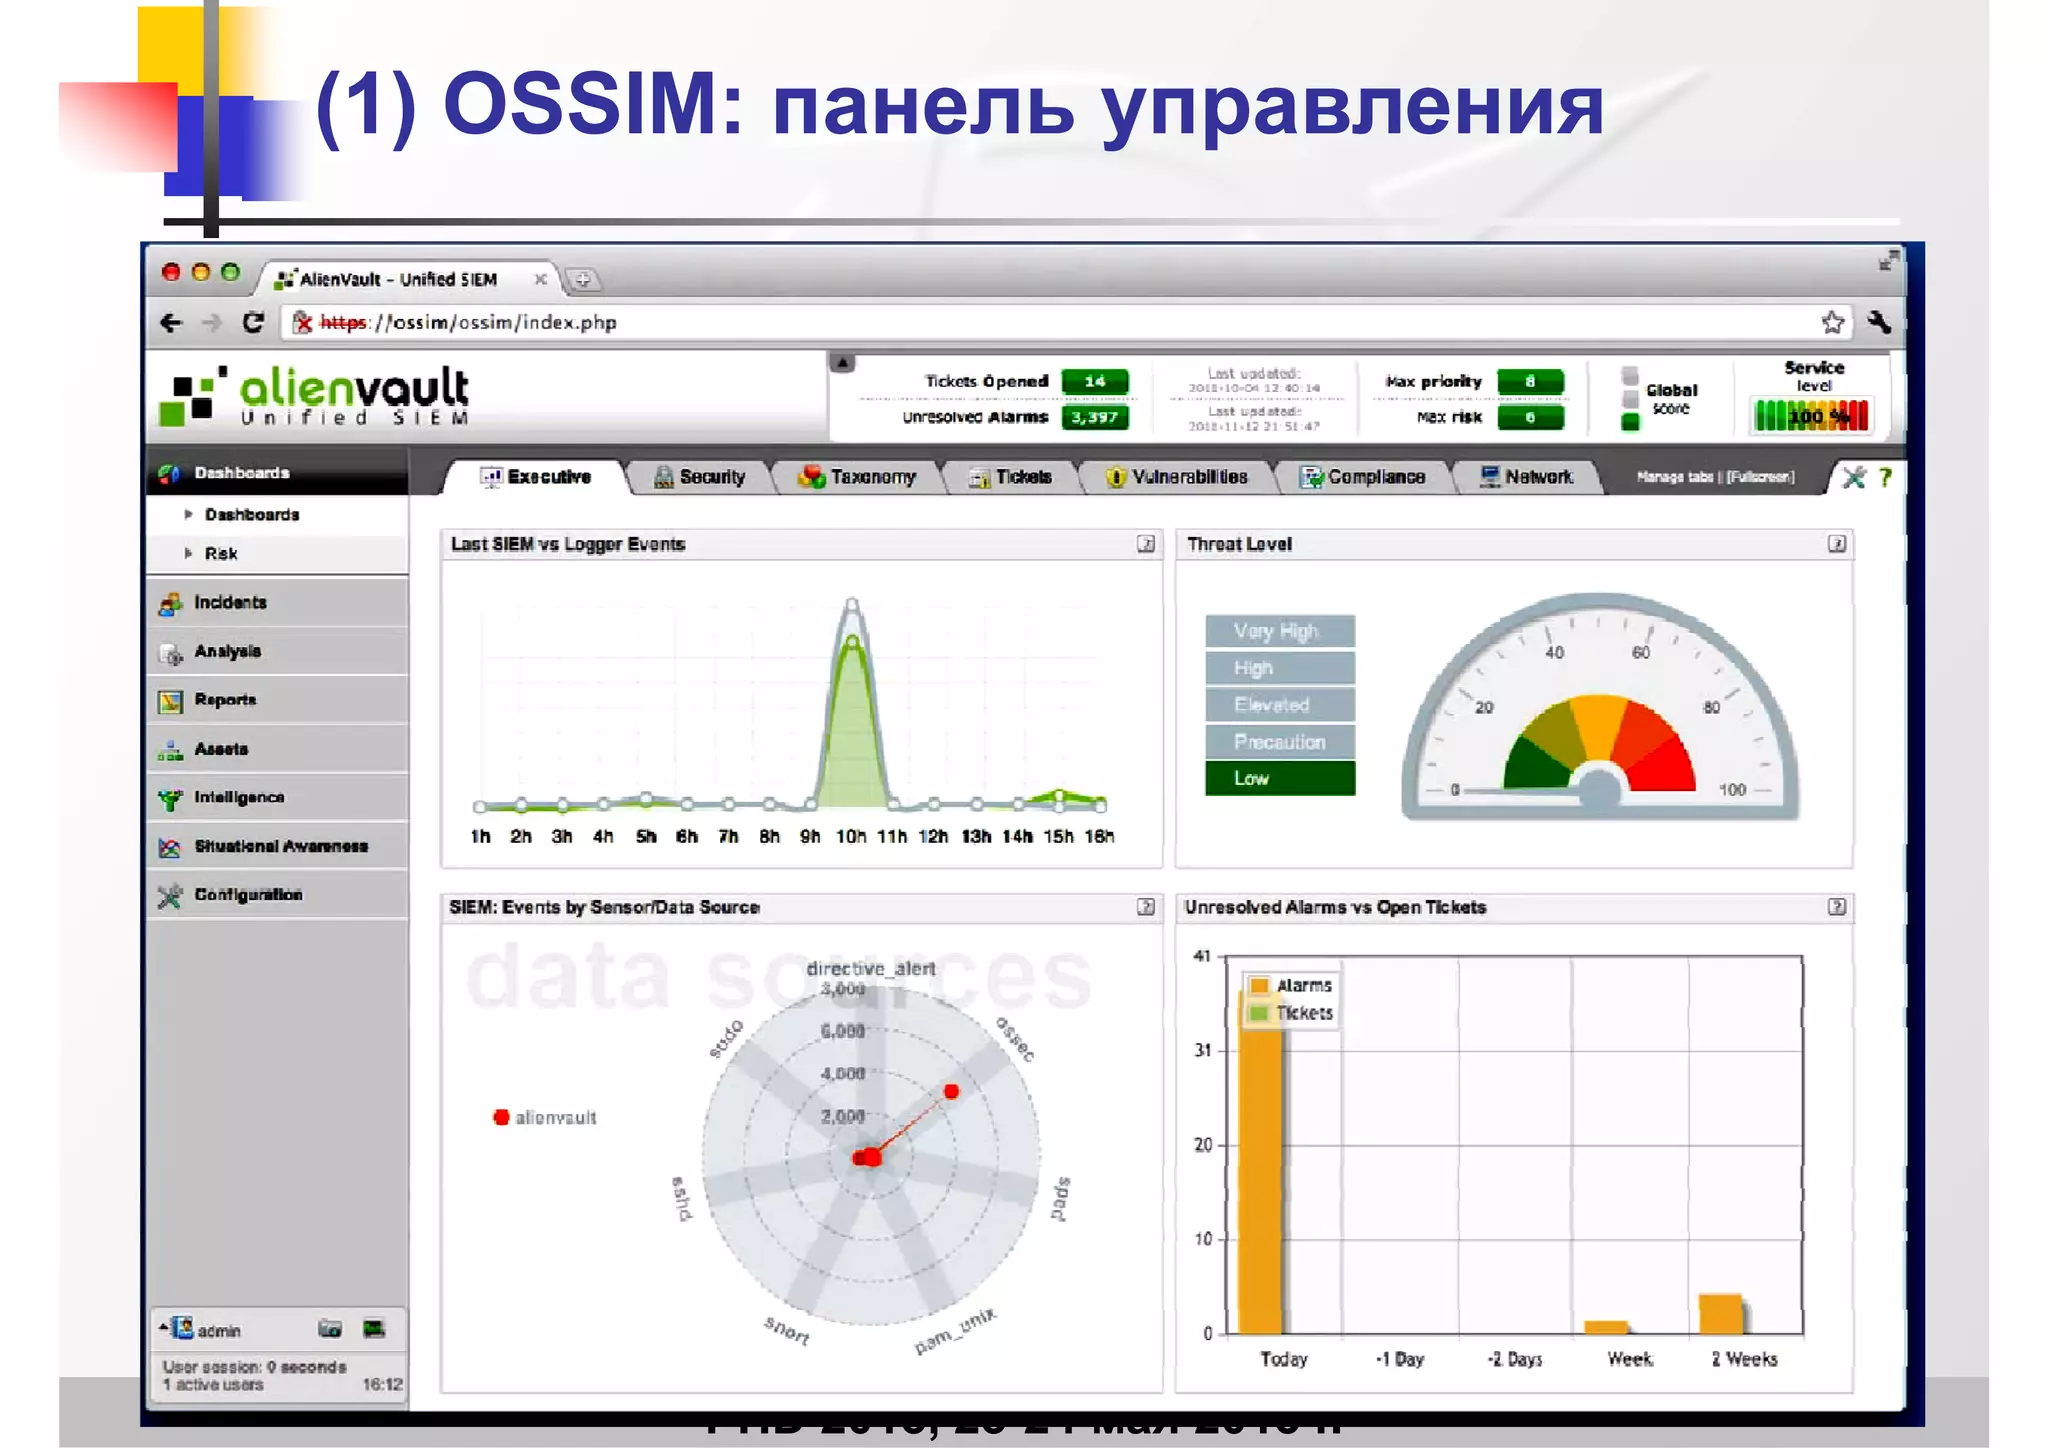Open the Situational Awareness sidebar section

(x=277, y=846)
